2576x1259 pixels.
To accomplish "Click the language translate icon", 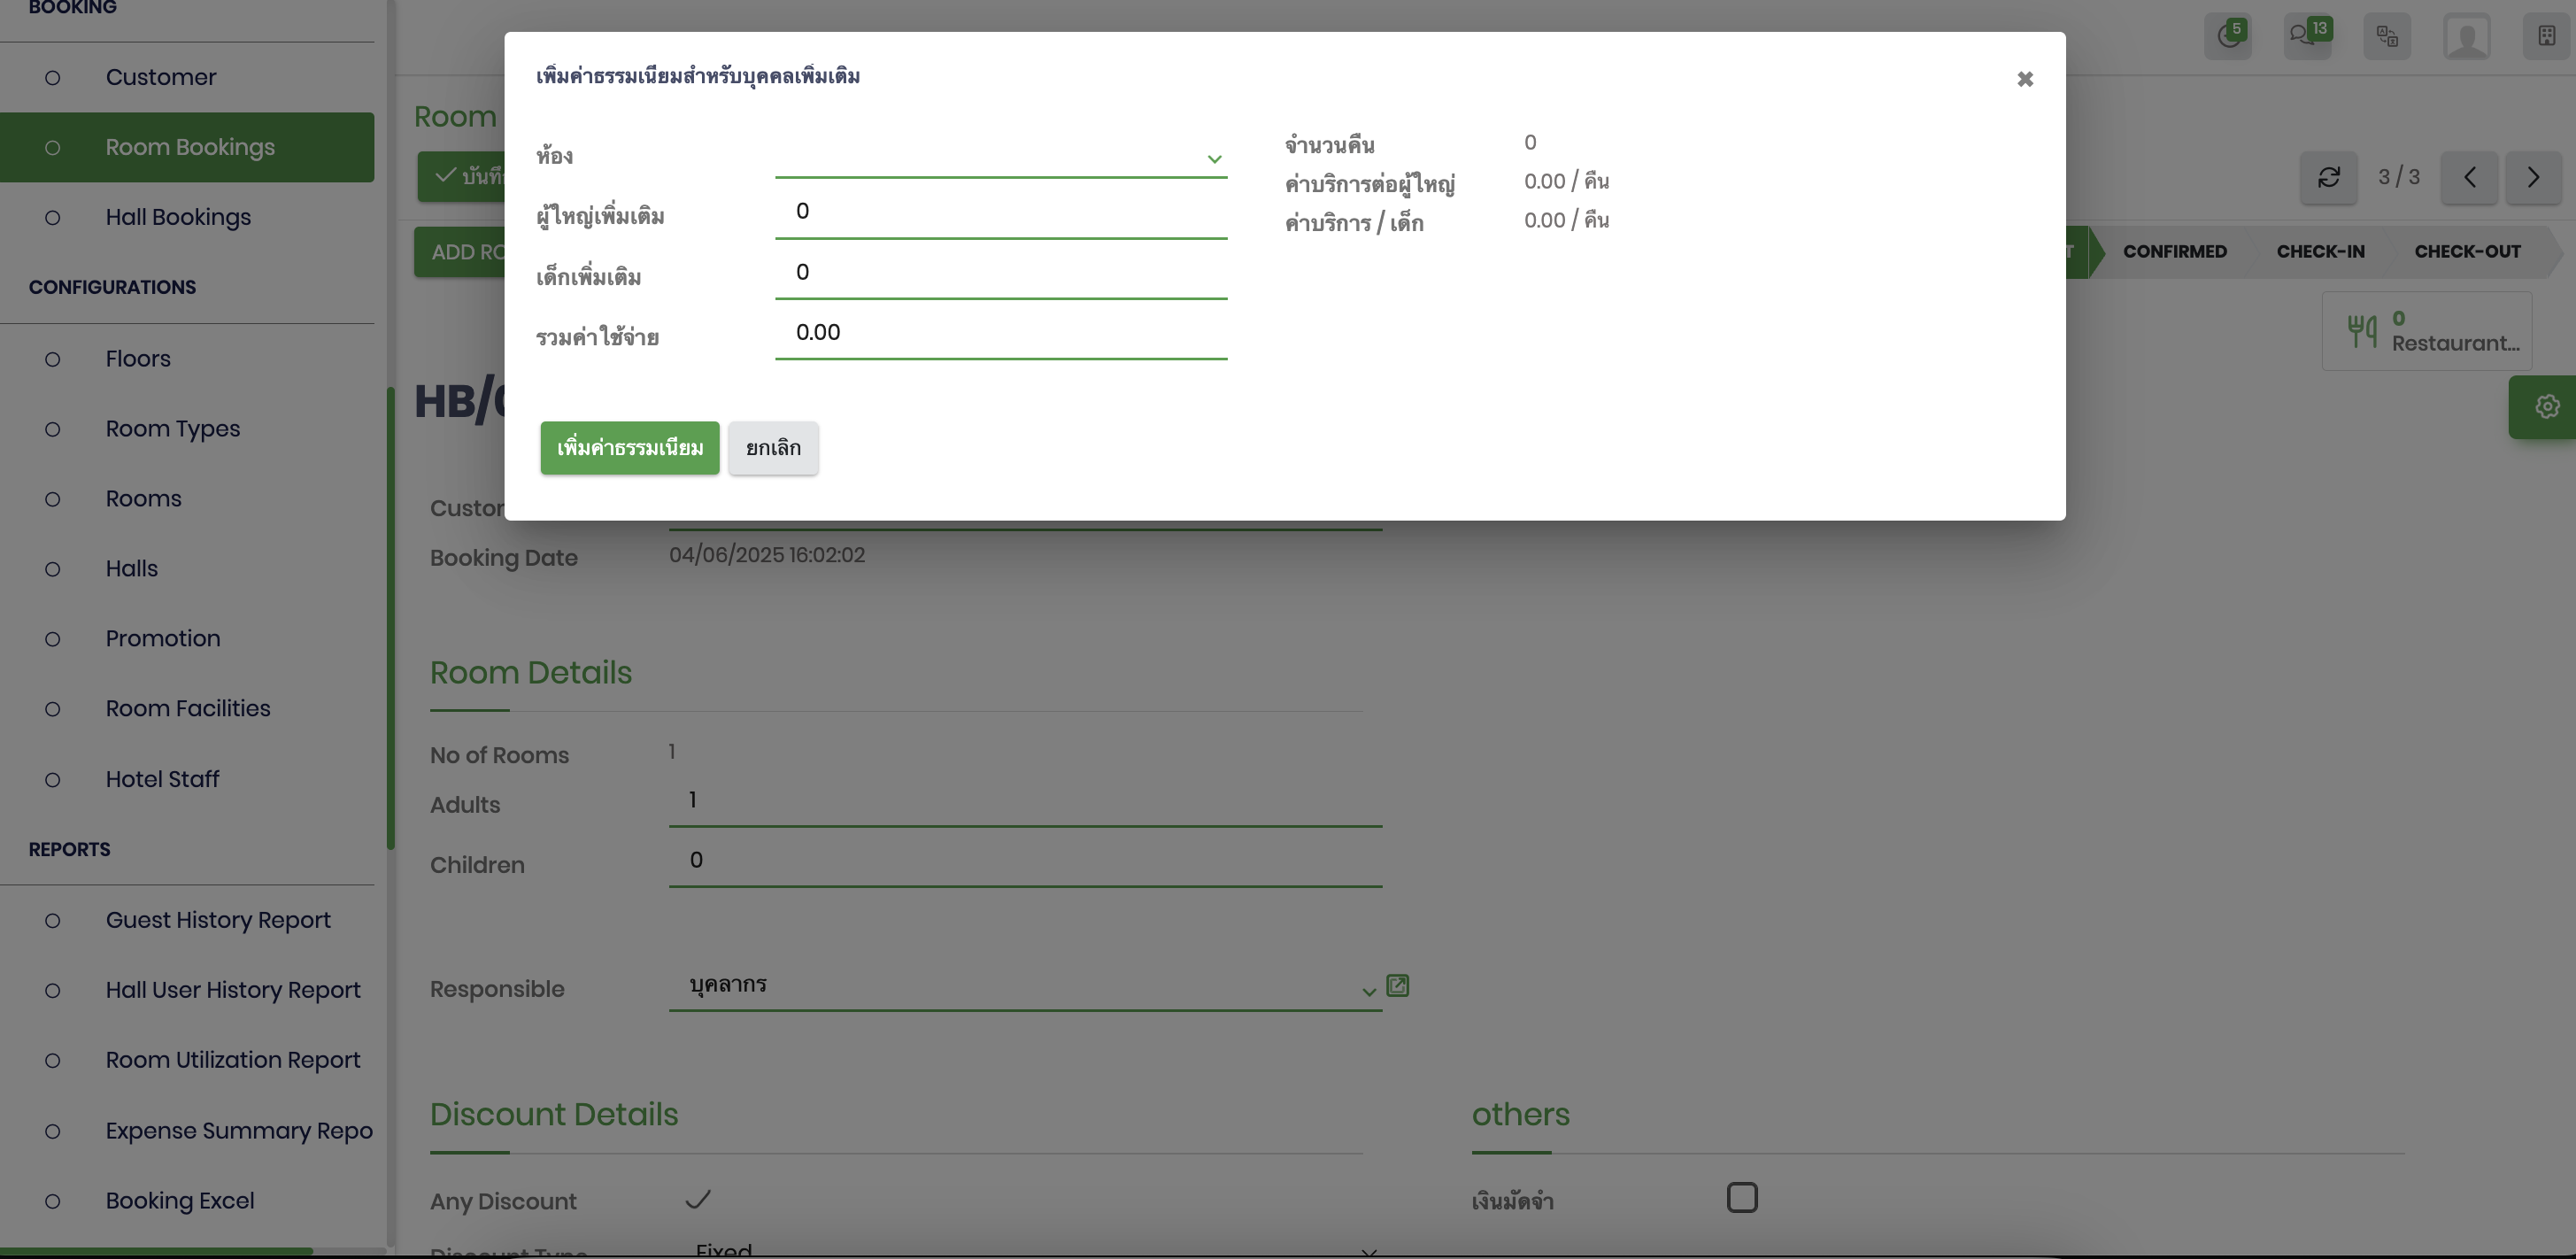I will click(x=2386, y=37).
